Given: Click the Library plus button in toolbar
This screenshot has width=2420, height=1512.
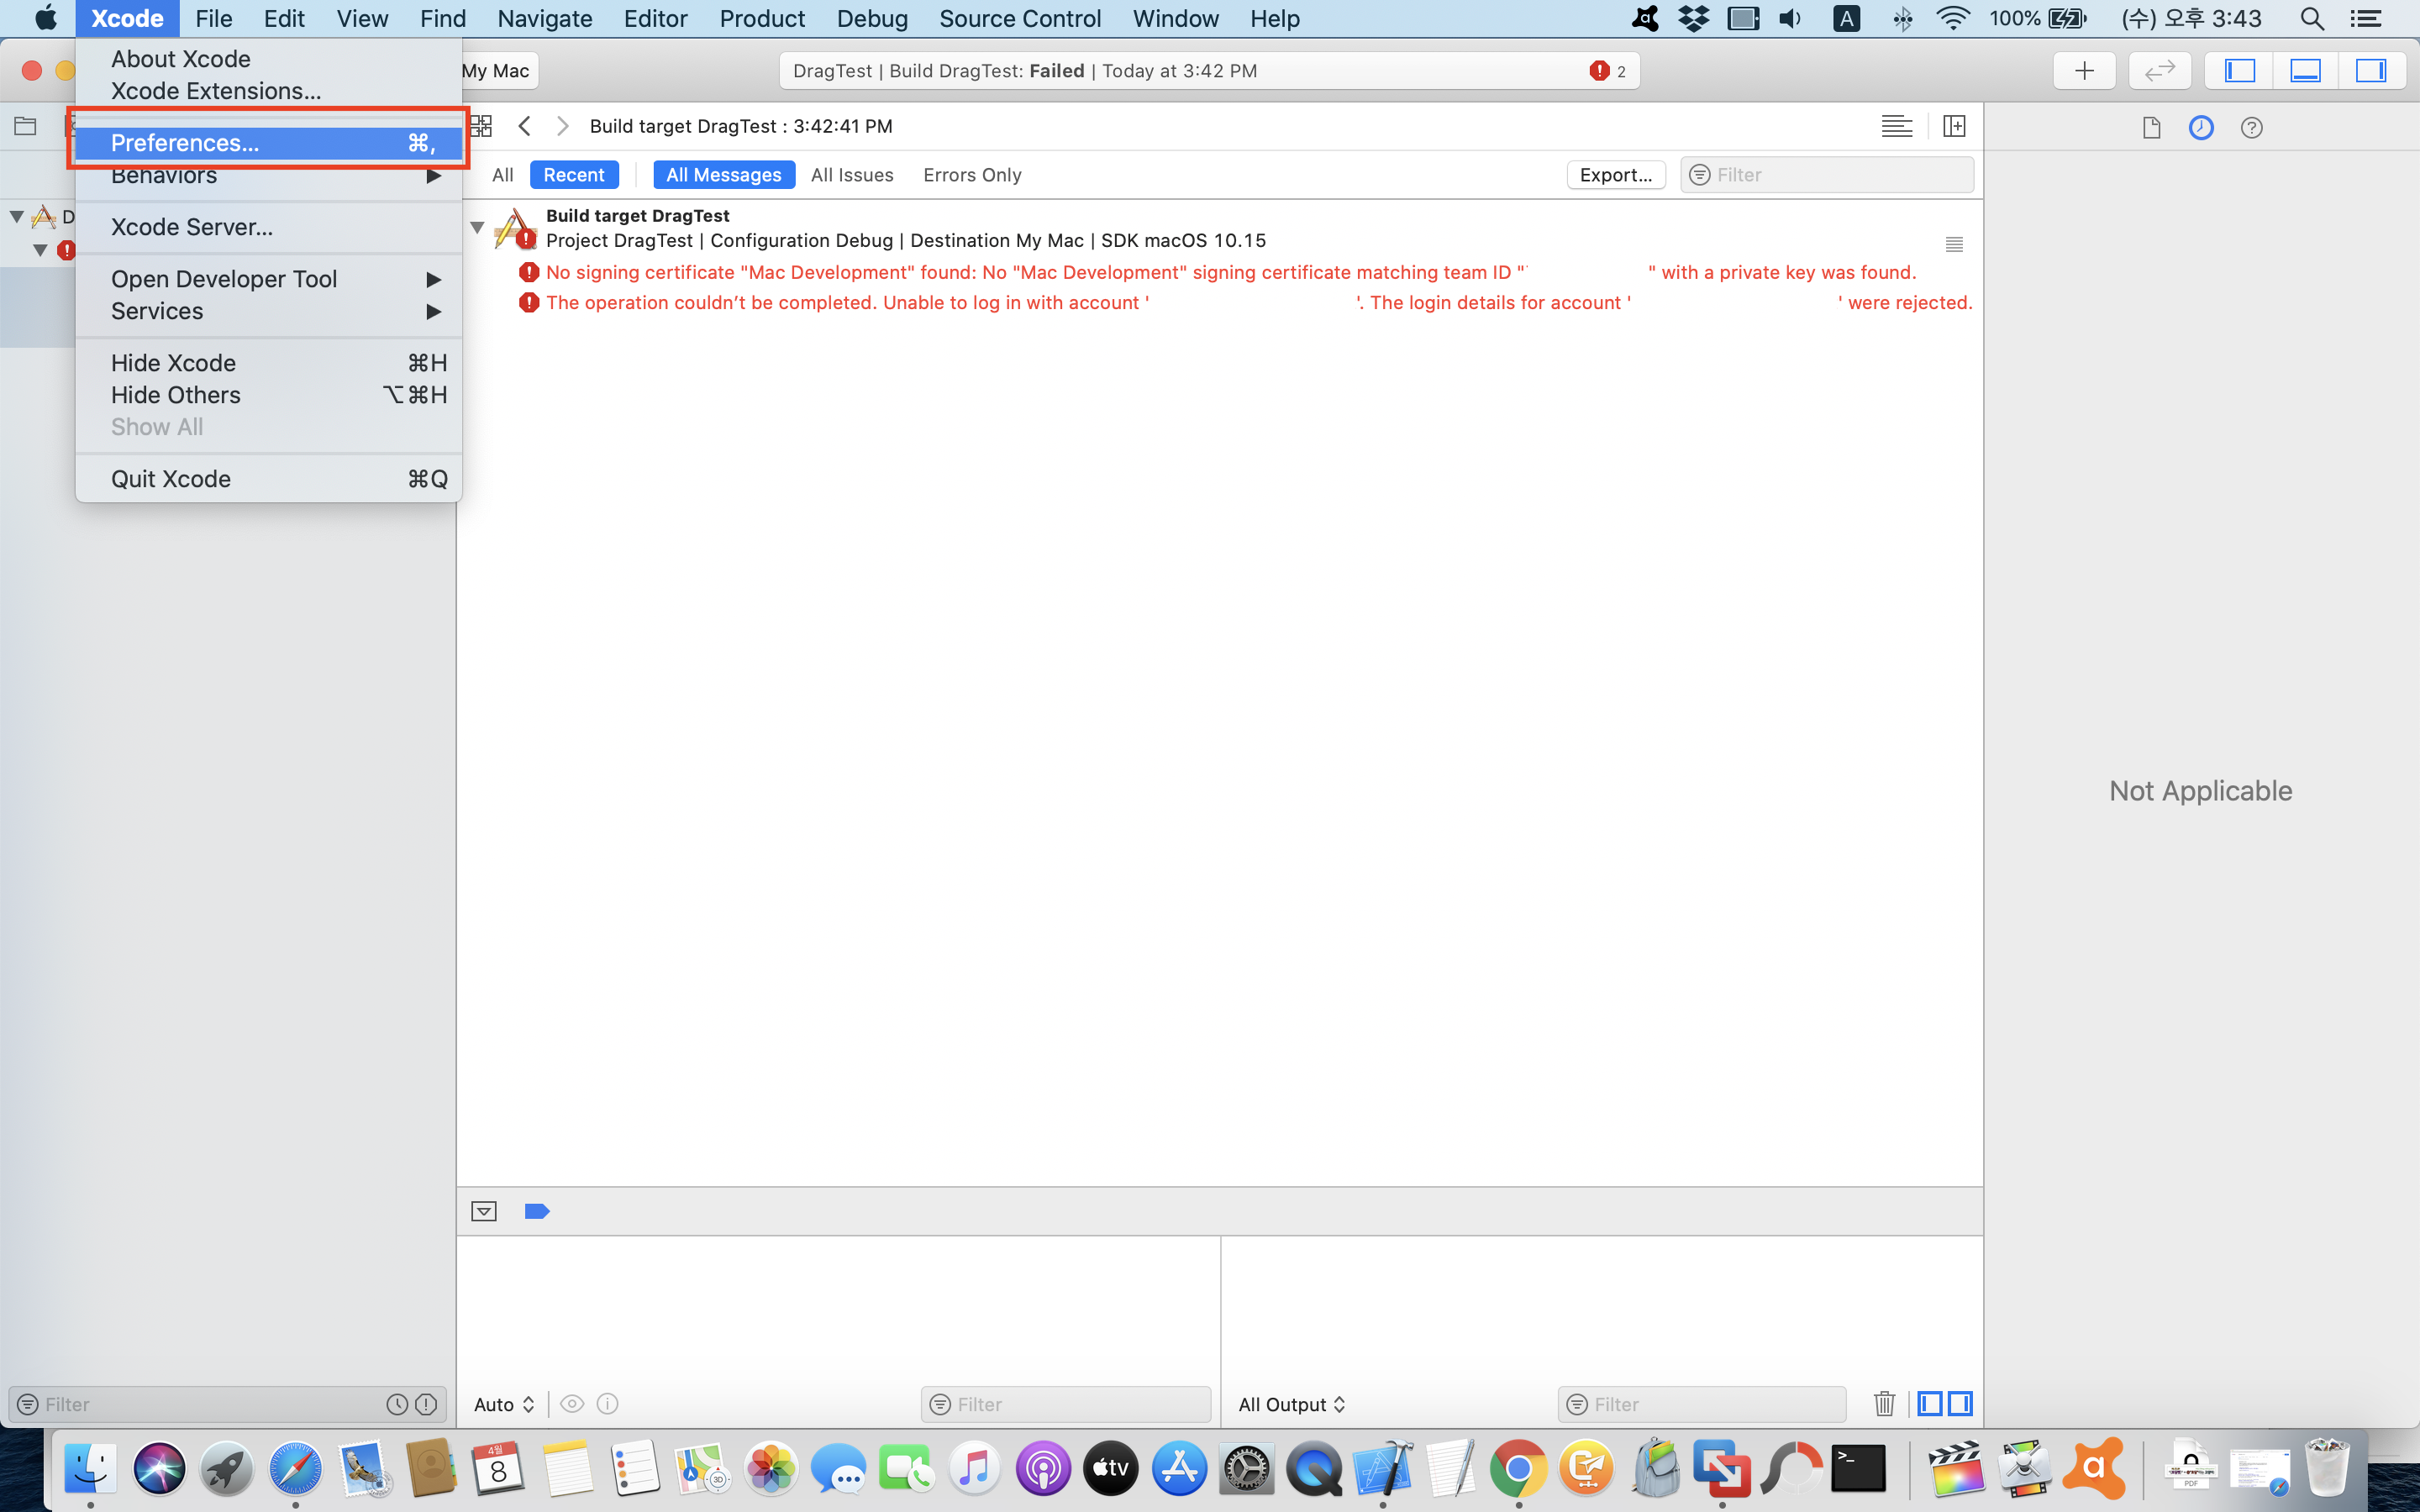Looking at the screenshot, I should click(2084, 71).
